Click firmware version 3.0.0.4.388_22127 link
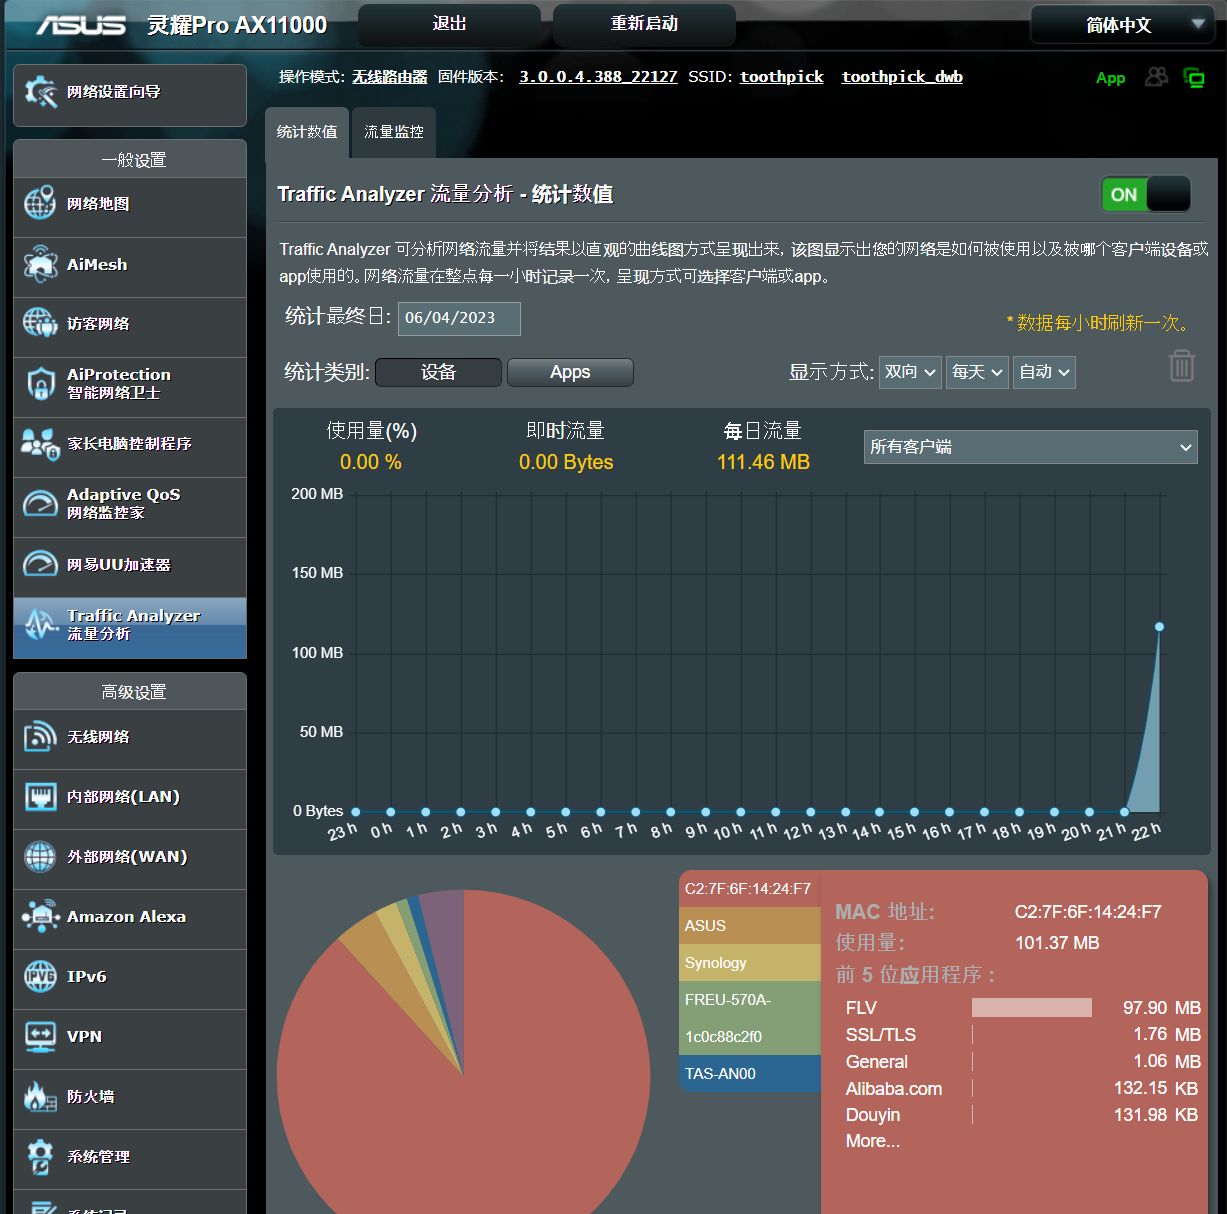 [x=598, y=77]
